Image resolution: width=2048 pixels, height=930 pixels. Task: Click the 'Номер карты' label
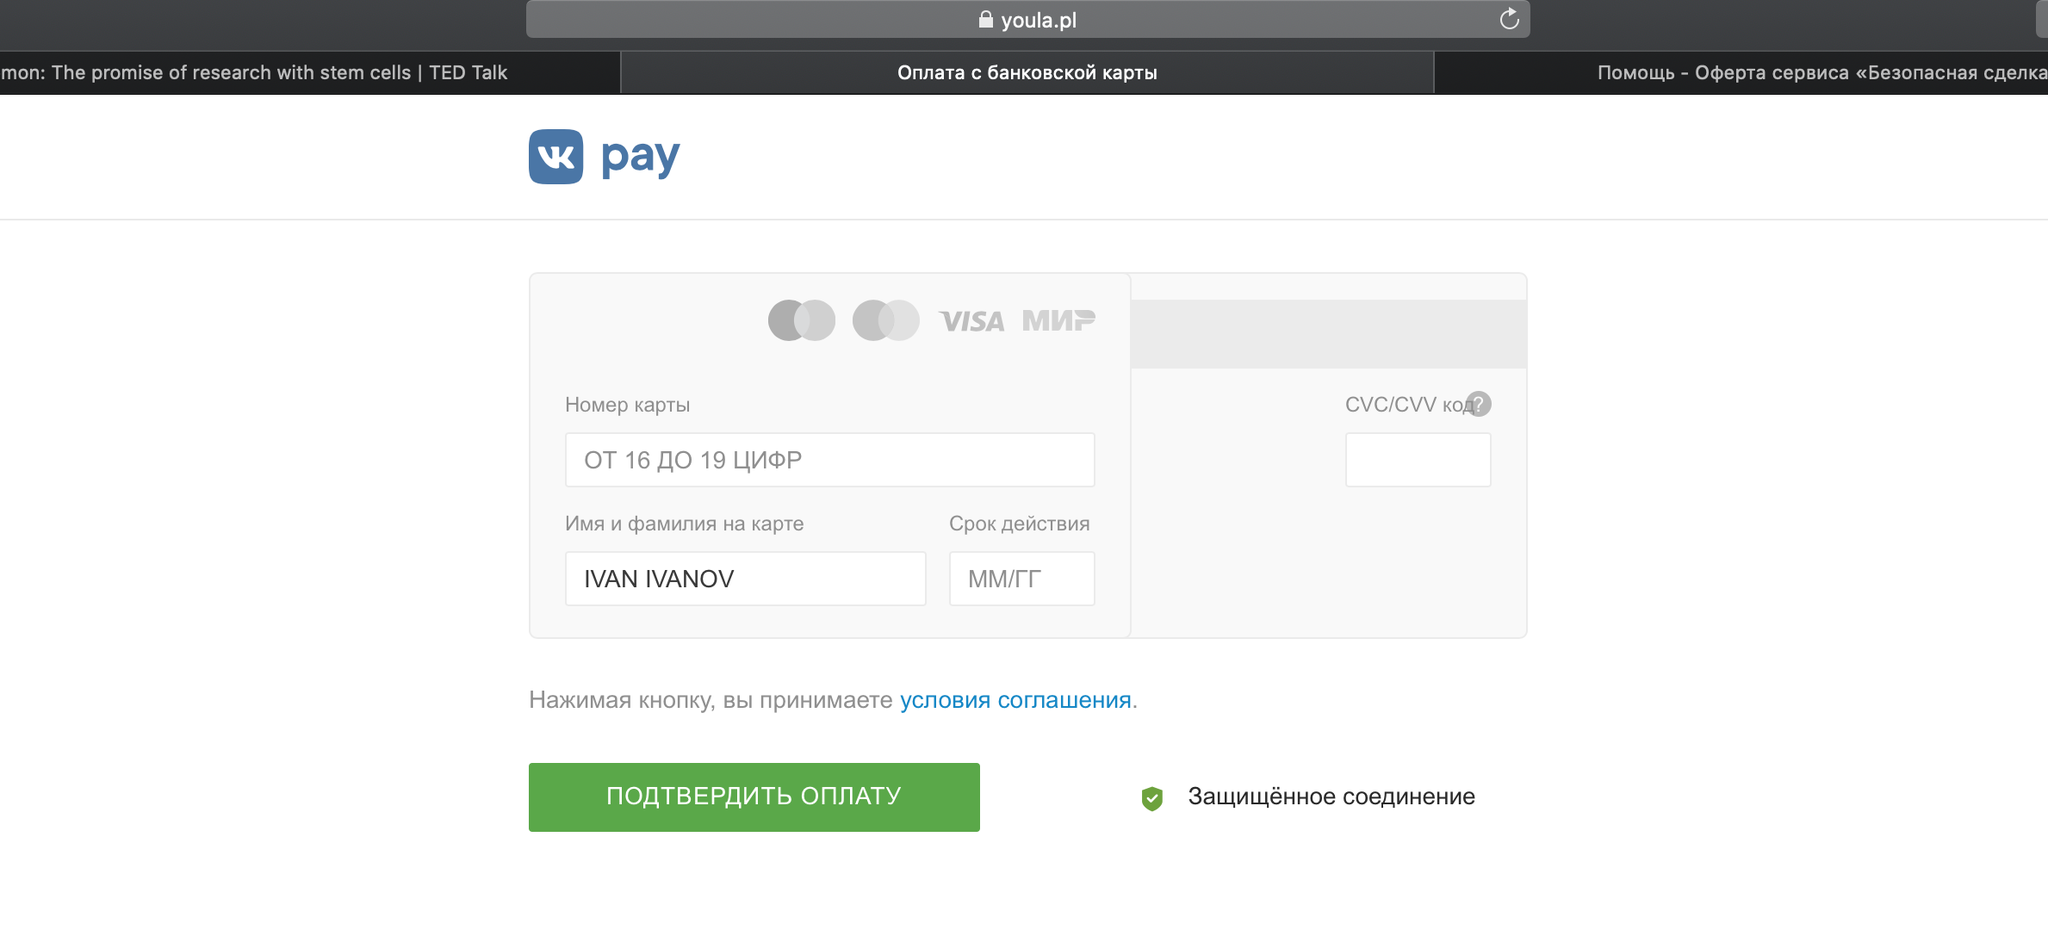coord(627,405)
